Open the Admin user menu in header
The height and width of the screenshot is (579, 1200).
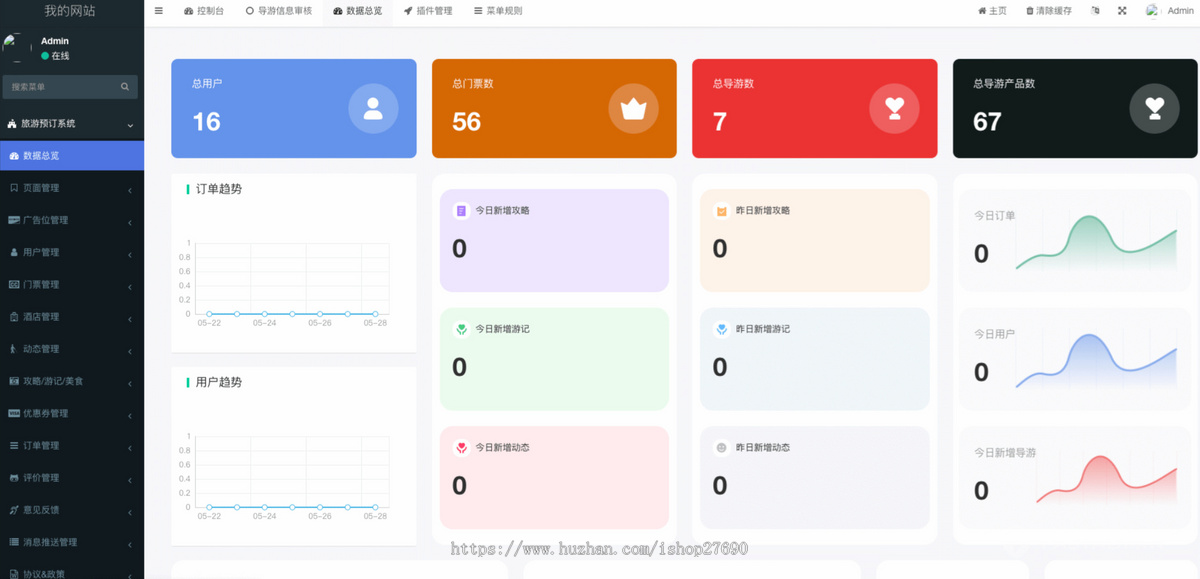[x=1170, y=11]
